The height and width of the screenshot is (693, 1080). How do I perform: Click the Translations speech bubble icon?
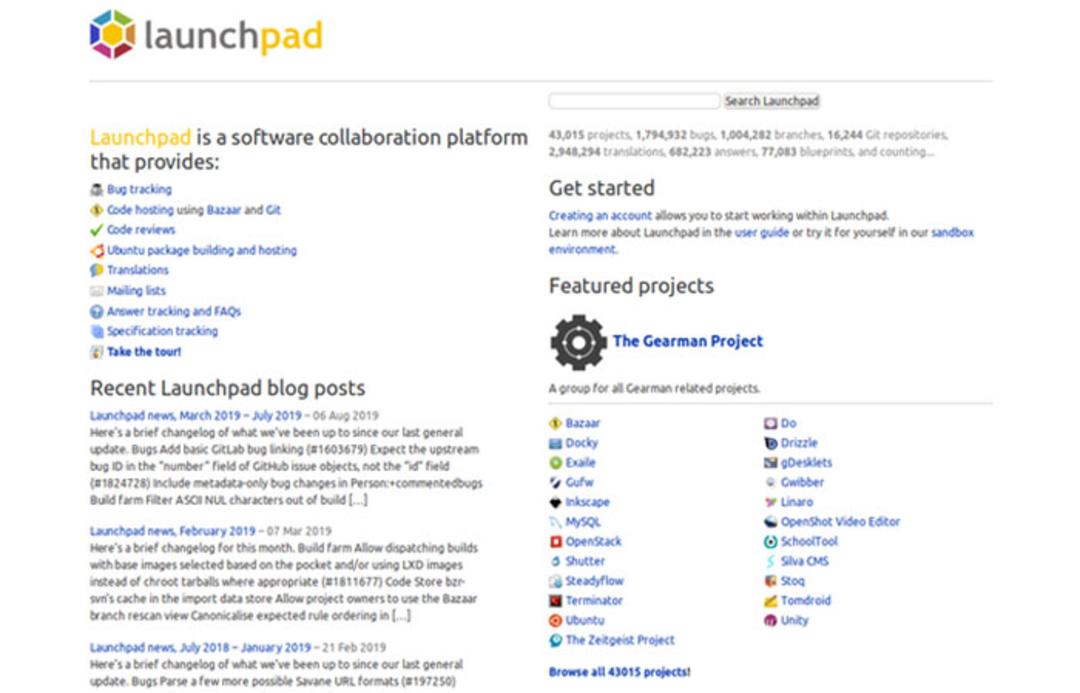pyautogui.click(x=96, y=271)
